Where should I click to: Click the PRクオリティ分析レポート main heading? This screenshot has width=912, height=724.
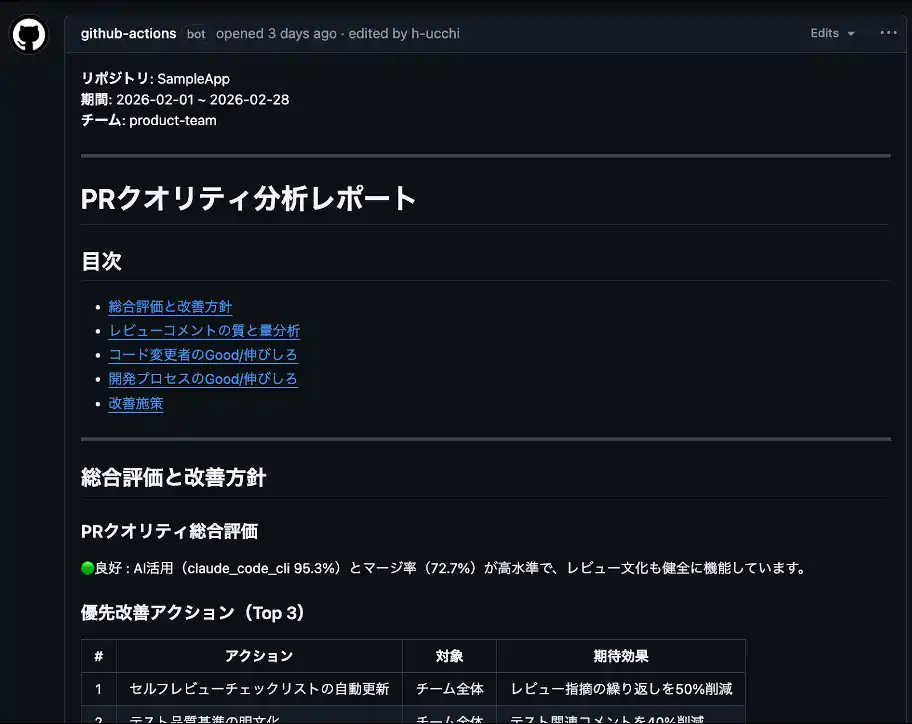pyautogui.click(x=248, y=198)
